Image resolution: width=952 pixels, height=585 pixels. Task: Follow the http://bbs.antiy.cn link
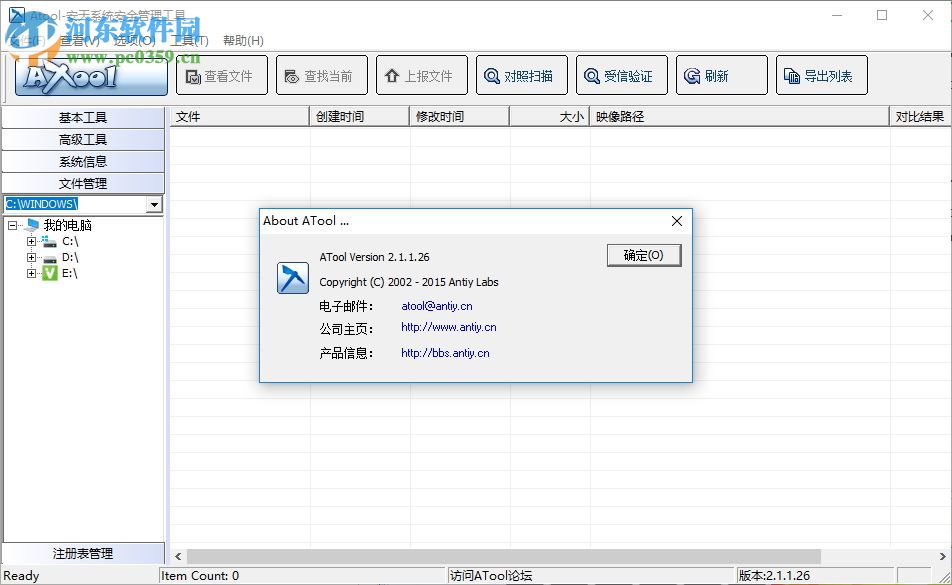444,352
